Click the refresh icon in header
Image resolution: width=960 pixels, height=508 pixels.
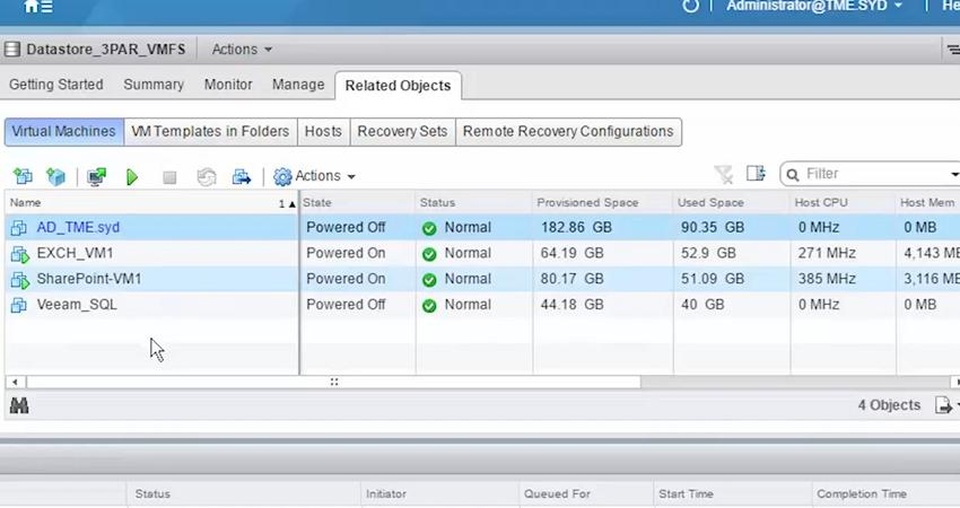(690, 6)
